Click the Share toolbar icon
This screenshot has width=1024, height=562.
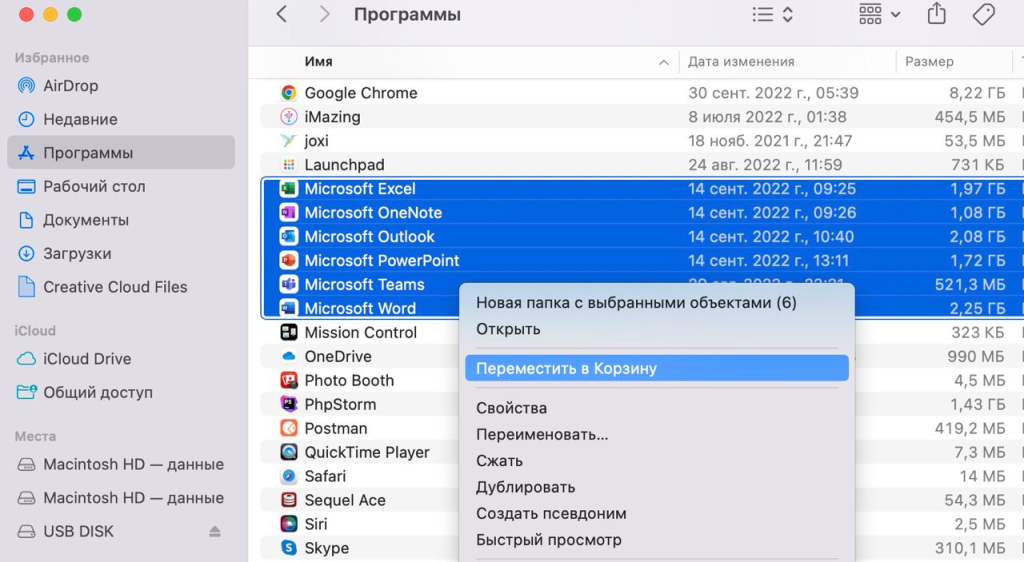(x=936, y=14)
